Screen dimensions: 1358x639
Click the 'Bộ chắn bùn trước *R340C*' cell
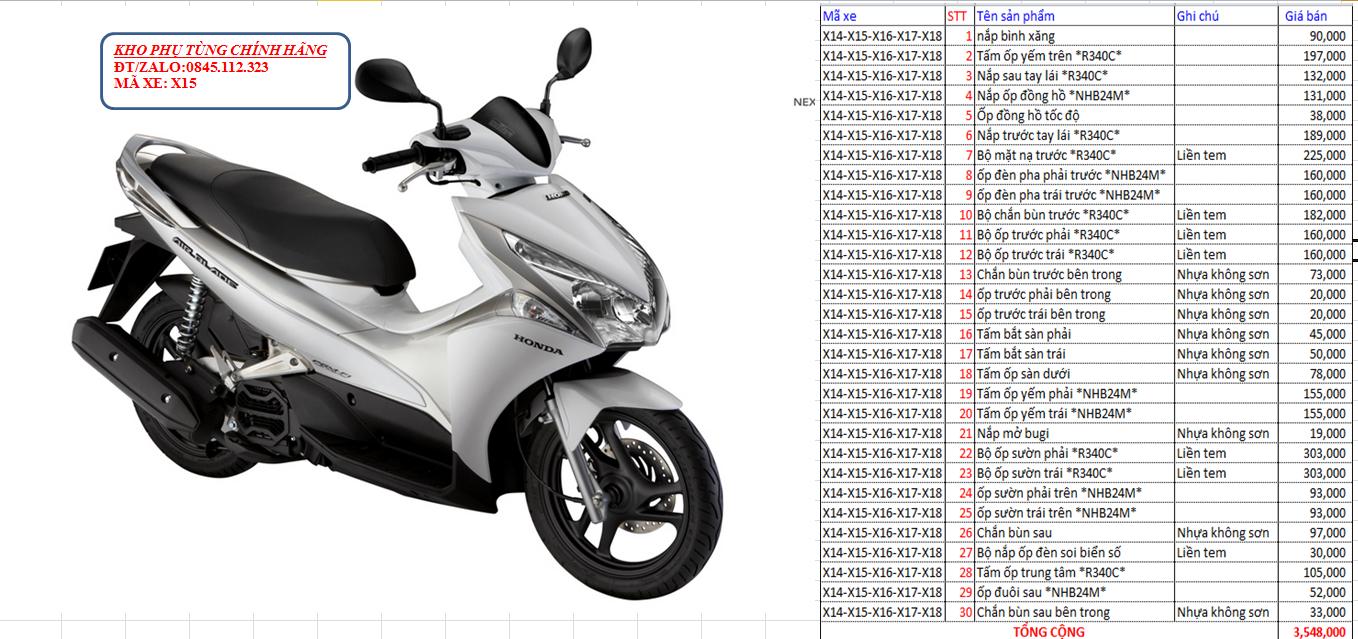click(x=1074, y=215)
